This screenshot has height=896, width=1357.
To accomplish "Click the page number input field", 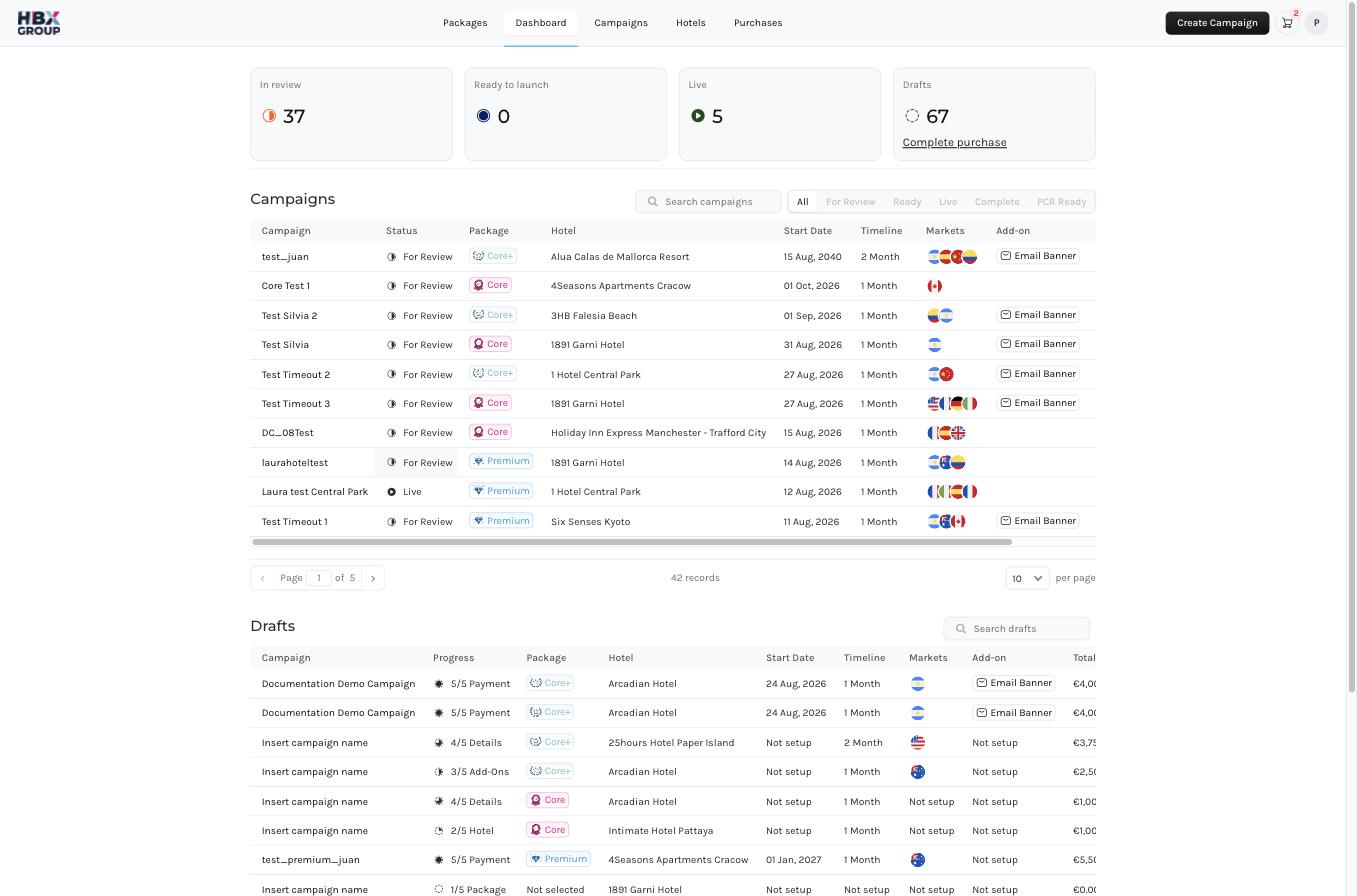I will click(318, 578).
